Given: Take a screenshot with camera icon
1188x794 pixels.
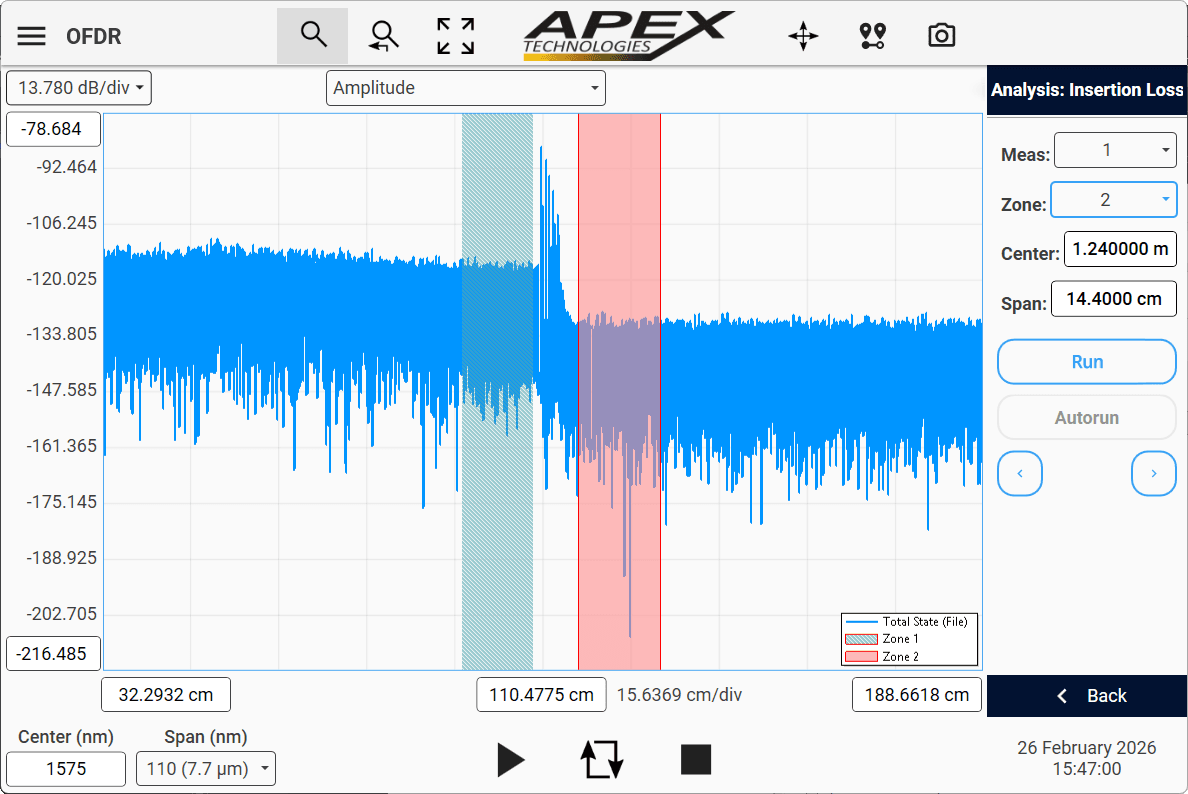Looking at the screenshot, I should 941,37.
